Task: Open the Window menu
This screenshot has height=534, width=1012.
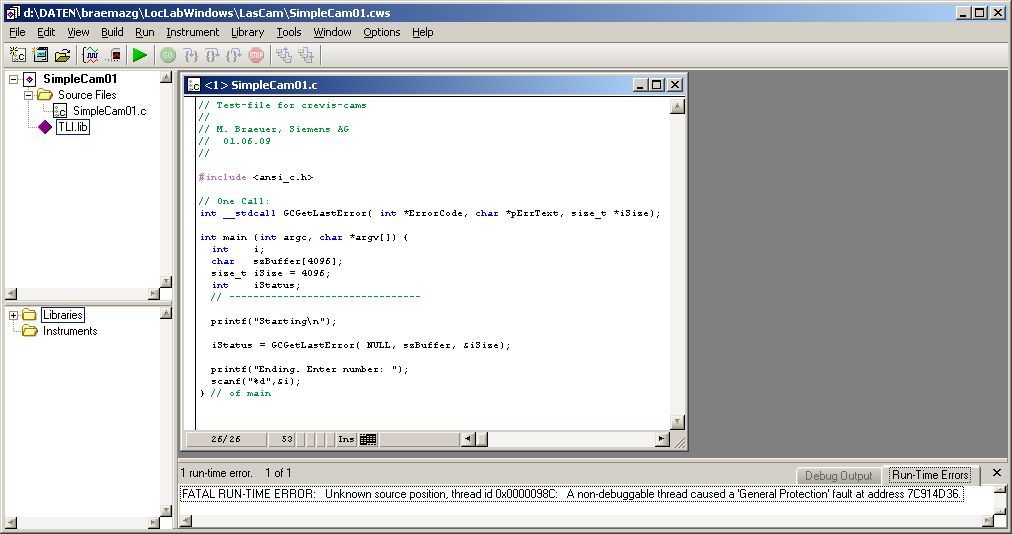Action: pos(332,32)
